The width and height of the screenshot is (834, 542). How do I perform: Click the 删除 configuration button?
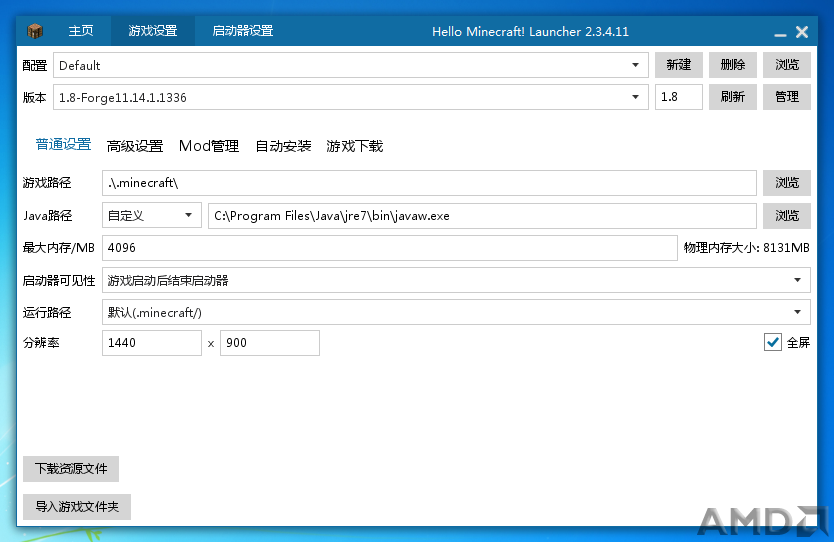[732, 65]
